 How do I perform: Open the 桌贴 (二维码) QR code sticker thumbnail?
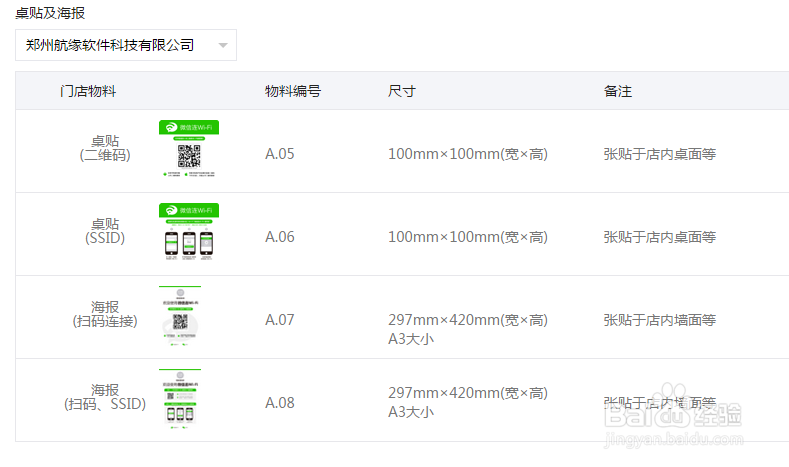[189, 150]
